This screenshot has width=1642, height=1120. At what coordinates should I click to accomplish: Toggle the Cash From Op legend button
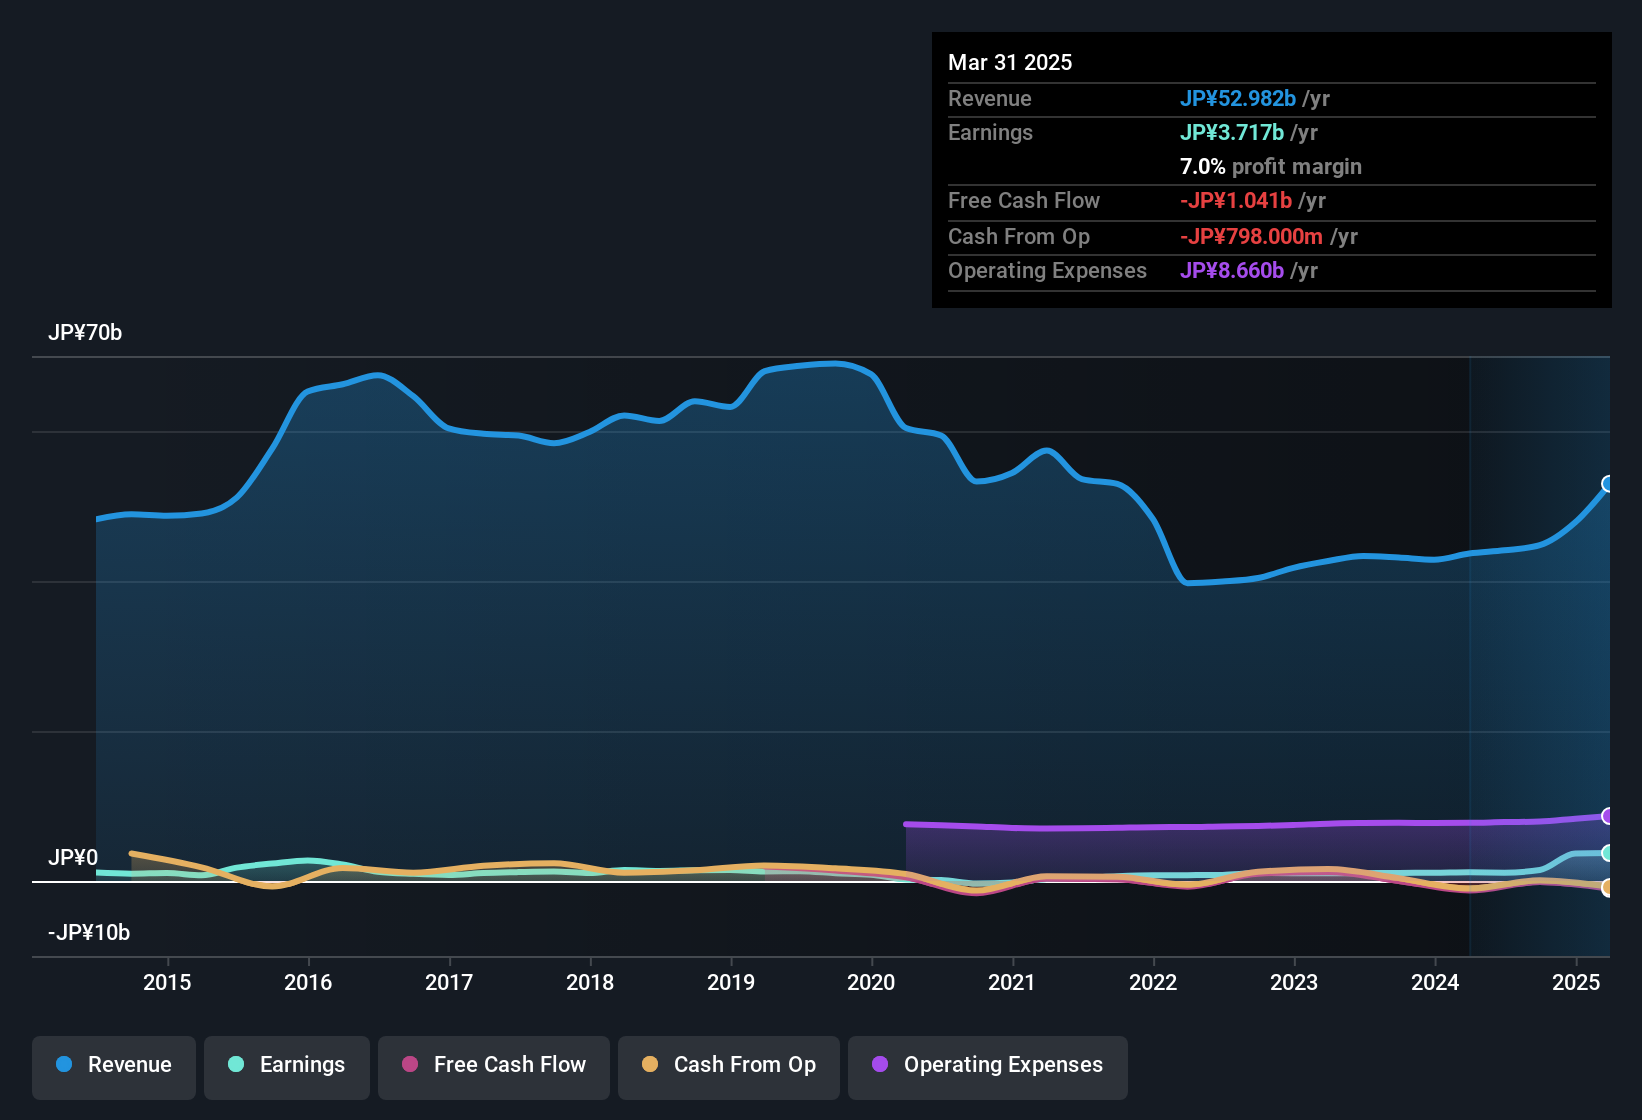729,1067
